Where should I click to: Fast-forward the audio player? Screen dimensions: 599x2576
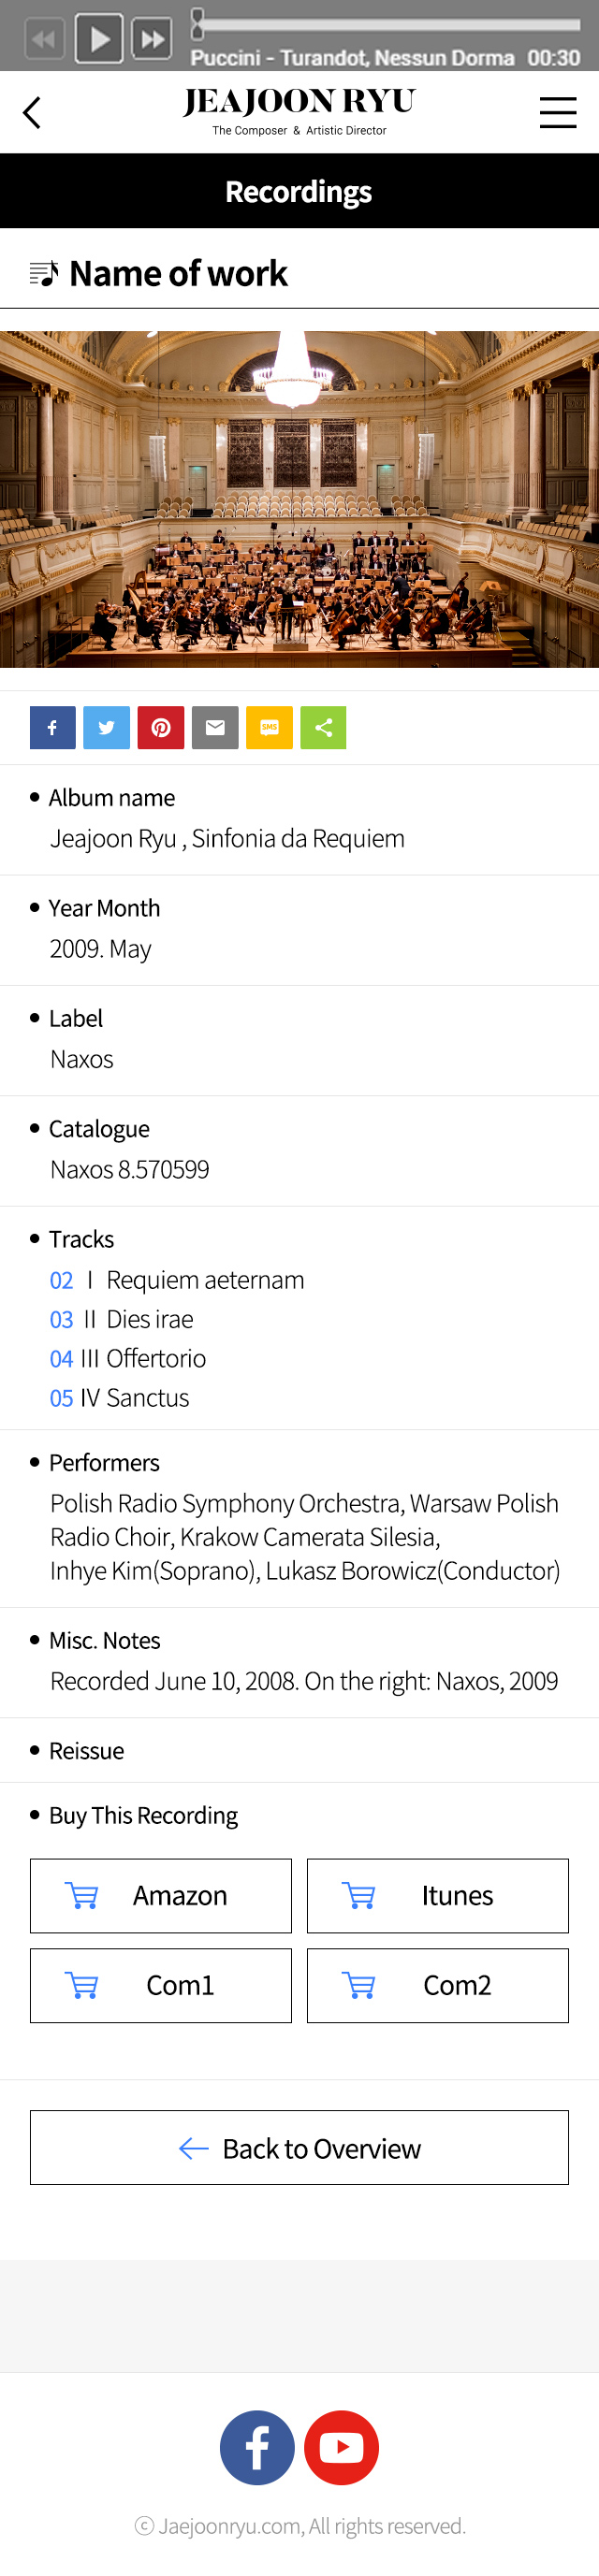[x=152, y=39]
